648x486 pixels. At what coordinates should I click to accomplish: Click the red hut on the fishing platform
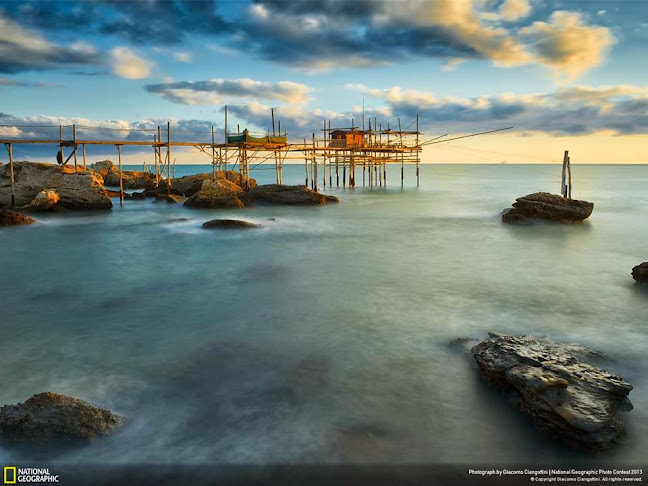(x=347, y=138)
